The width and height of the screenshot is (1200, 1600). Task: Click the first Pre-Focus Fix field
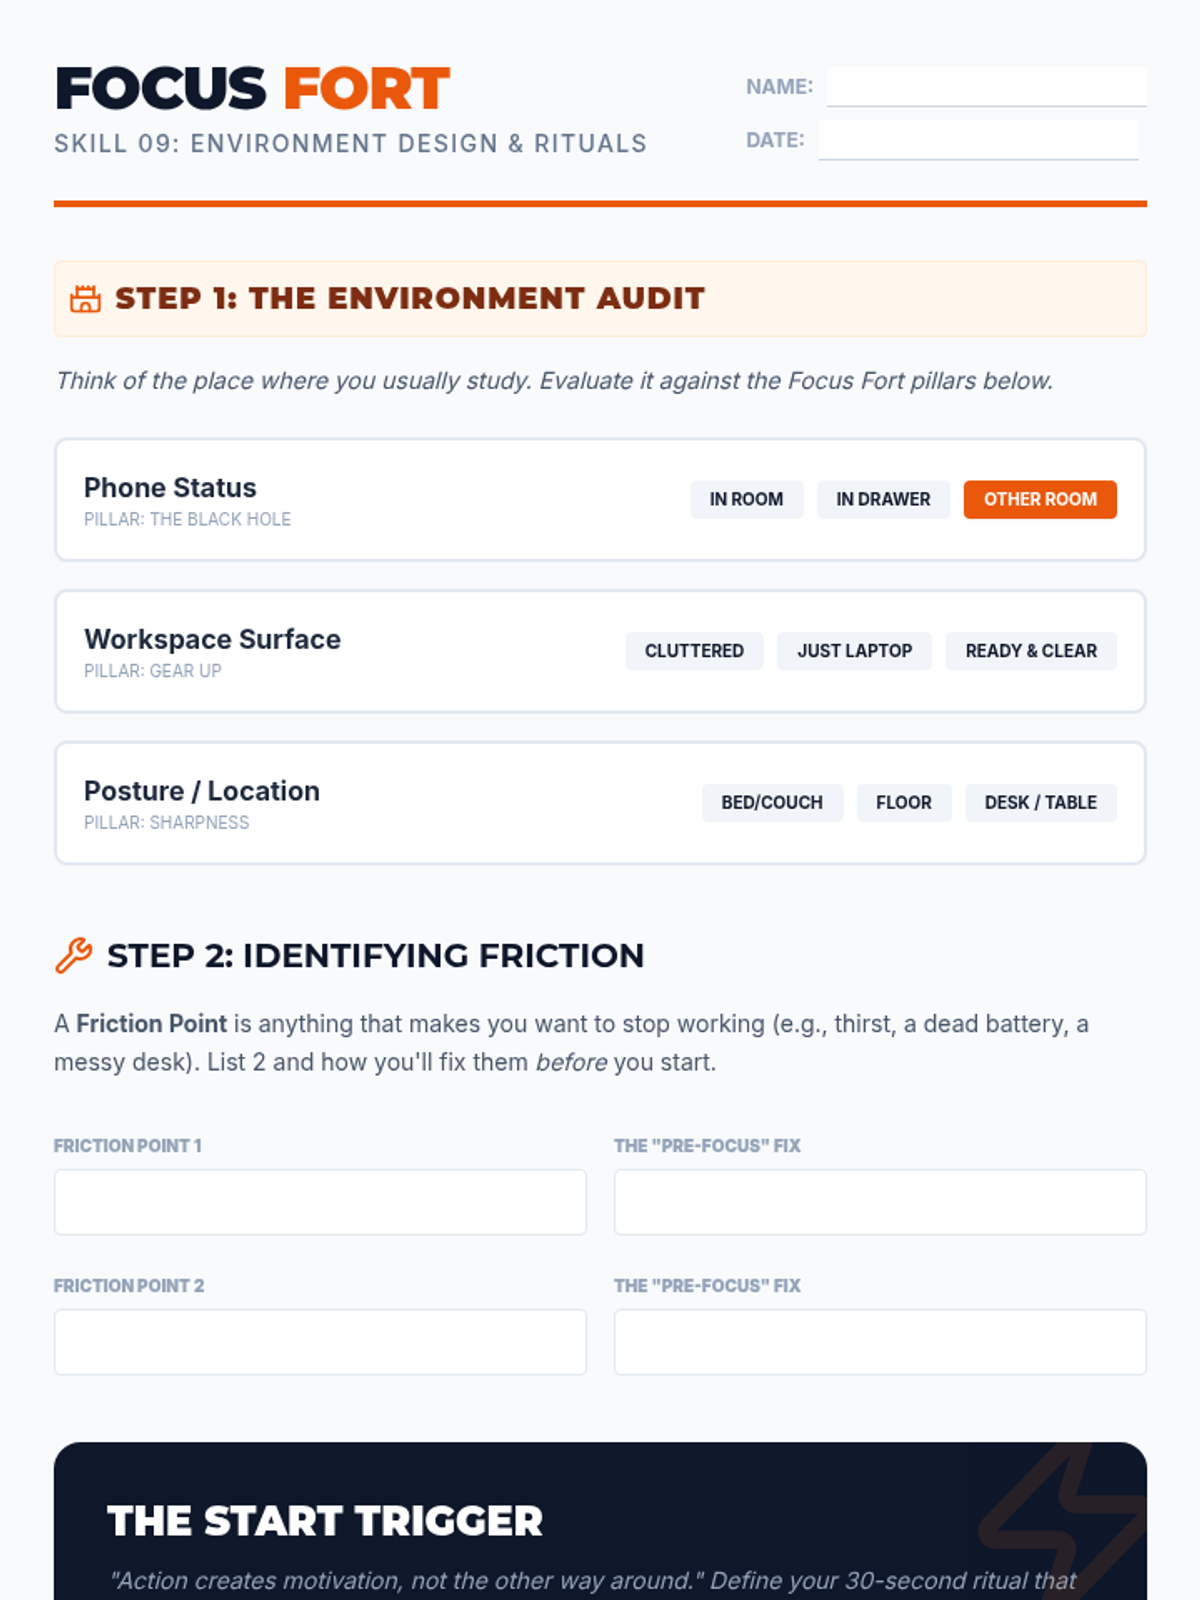[x=880, y=1202]
